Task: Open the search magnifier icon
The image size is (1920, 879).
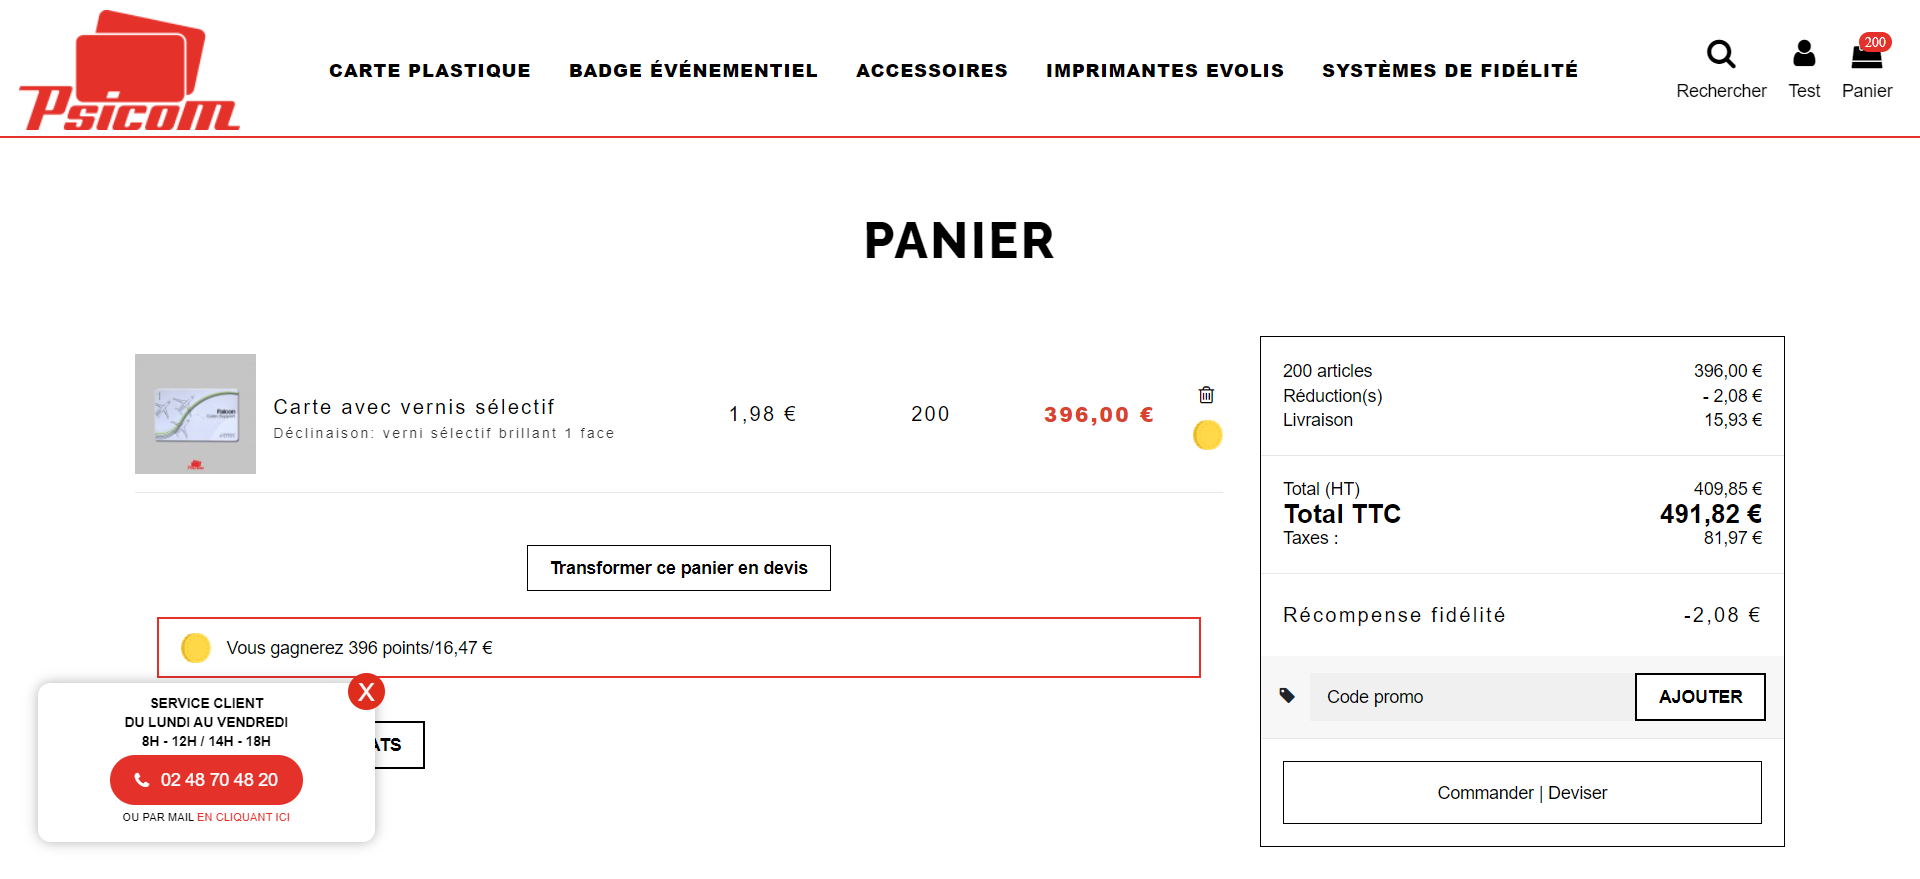Action: (1721, 54)
